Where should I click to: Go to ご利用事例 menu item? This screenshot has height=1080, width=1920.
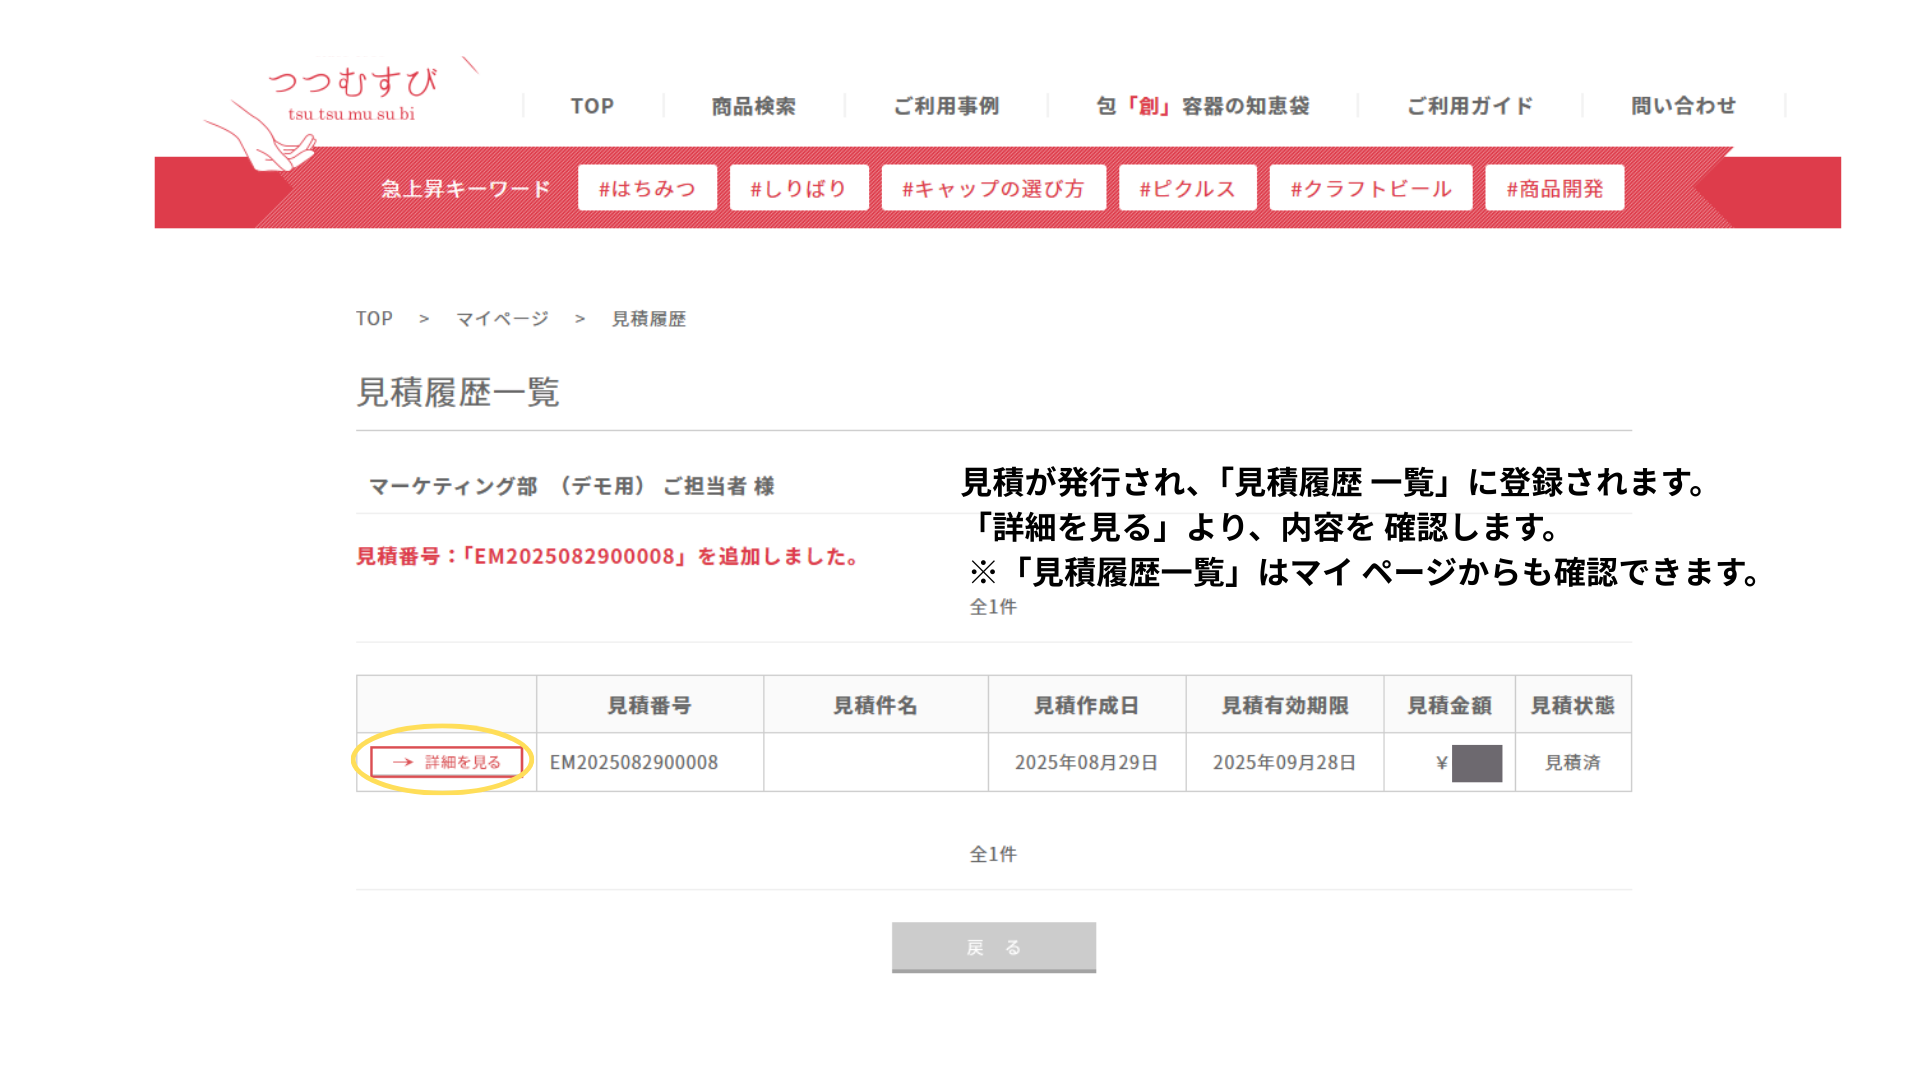pyautogui.click(x=946, y=106)
